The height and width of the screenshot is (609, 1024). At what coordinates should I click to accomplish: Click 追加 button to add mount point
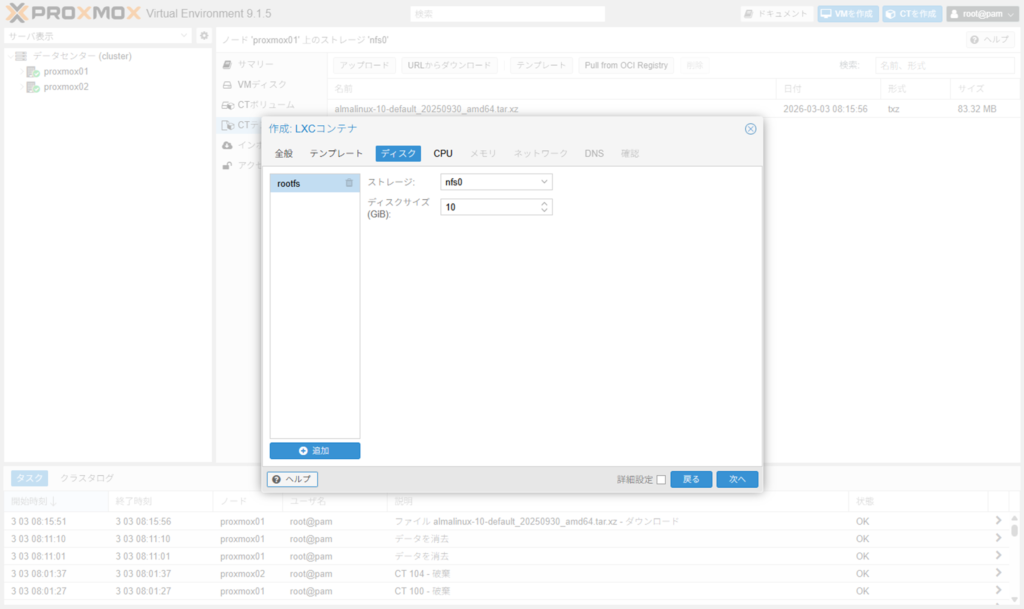tap(314, 451)
